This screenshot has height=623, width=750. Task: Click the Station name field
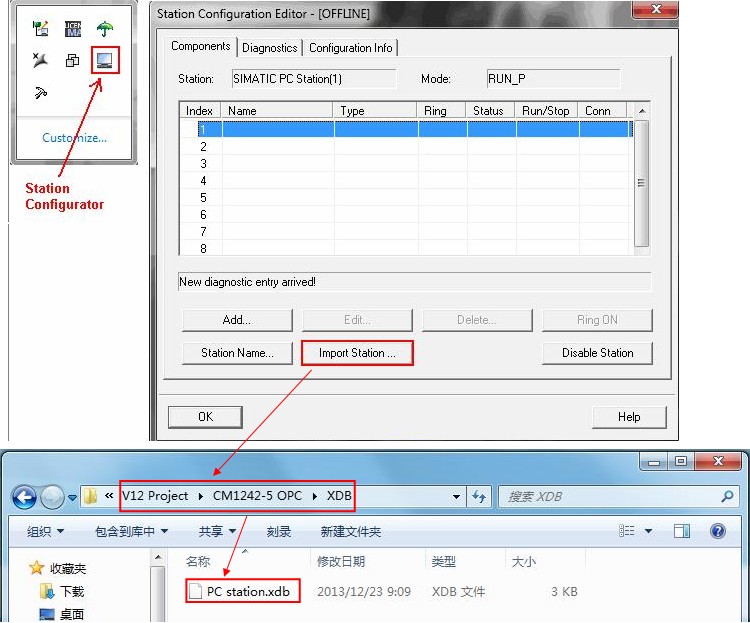click(x=314, y=79)
